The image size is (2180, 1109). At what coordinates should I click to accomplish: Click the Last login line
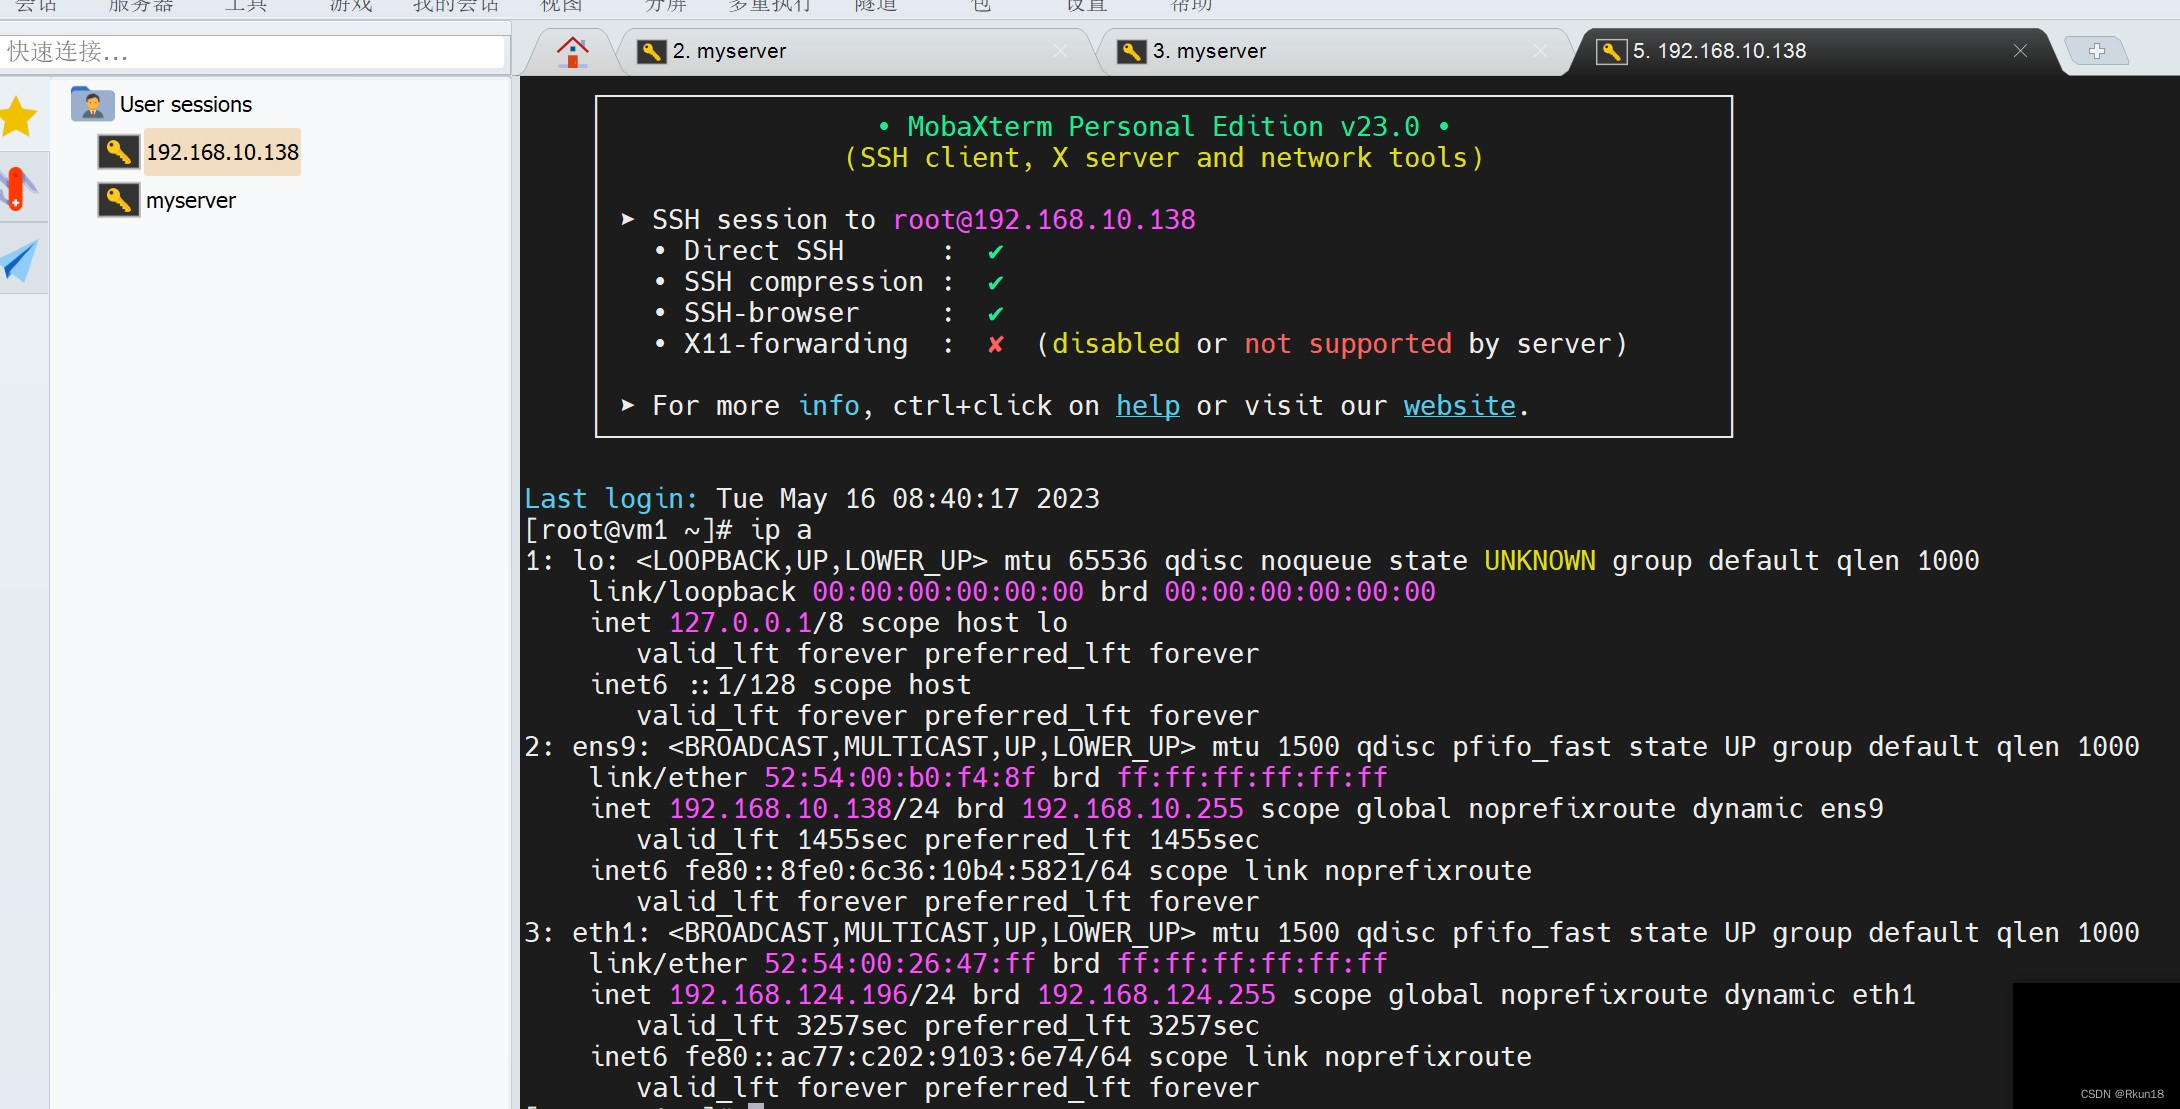pos(812,499)
